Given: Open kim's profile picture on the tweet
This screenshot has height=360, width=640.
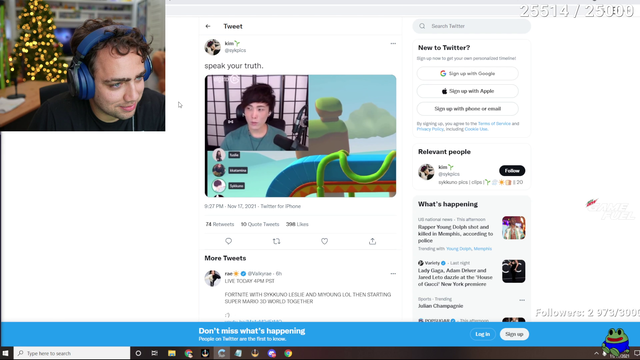Looking at the screenshot, I should coord(213,47).
